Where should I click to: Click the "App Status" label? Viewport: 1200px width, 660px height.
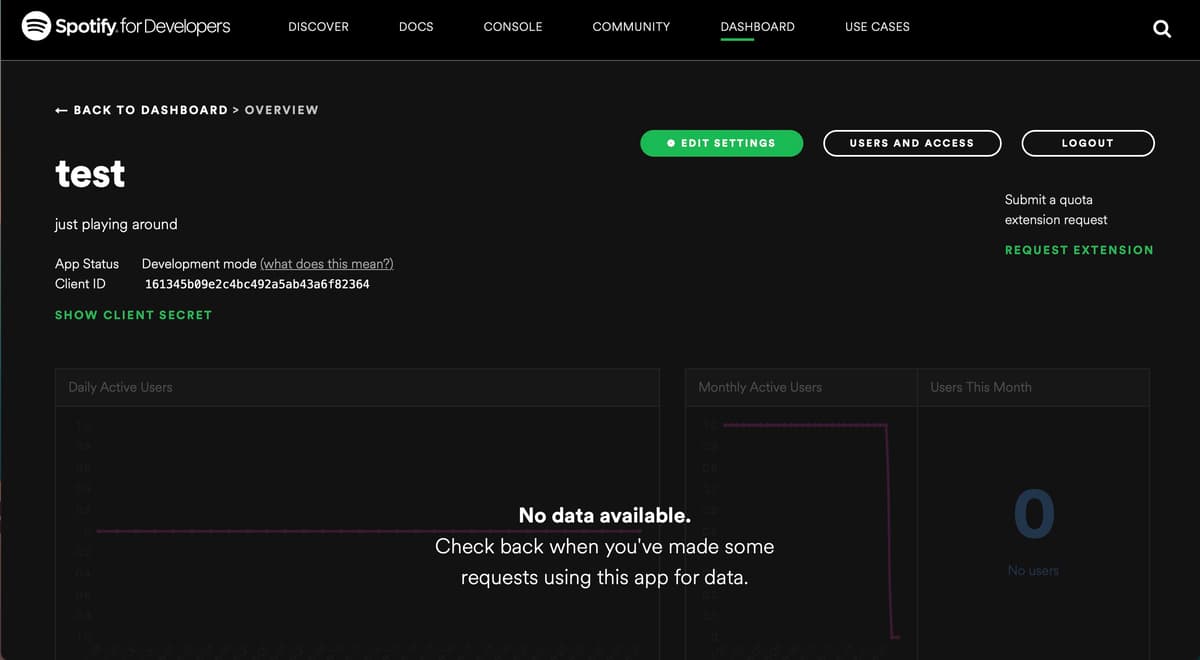(87, 264)
